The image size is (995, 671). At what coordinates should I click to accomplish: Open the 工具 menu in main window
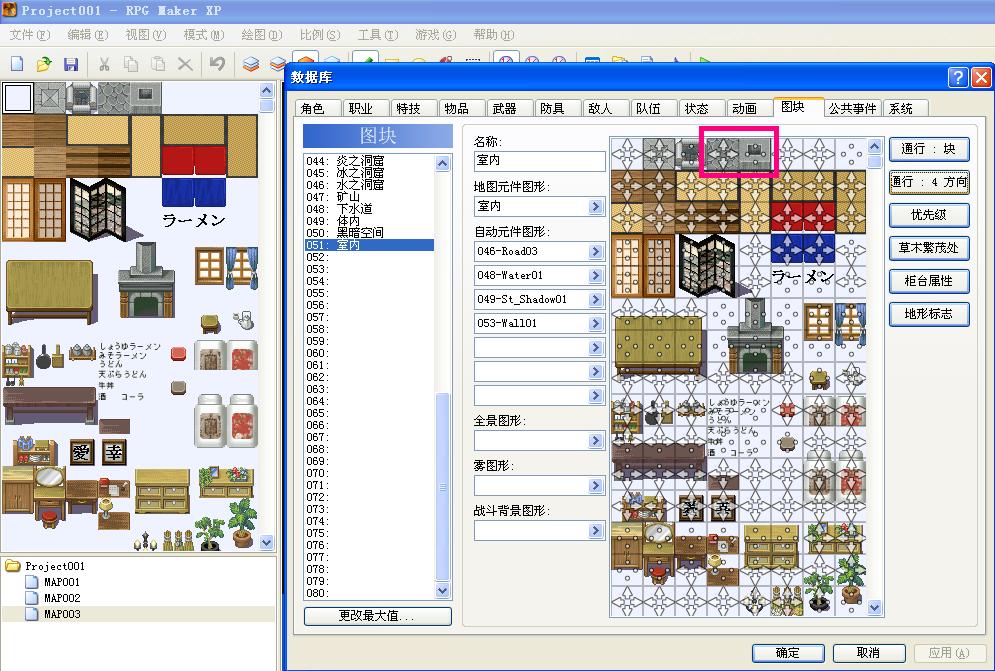378,35
